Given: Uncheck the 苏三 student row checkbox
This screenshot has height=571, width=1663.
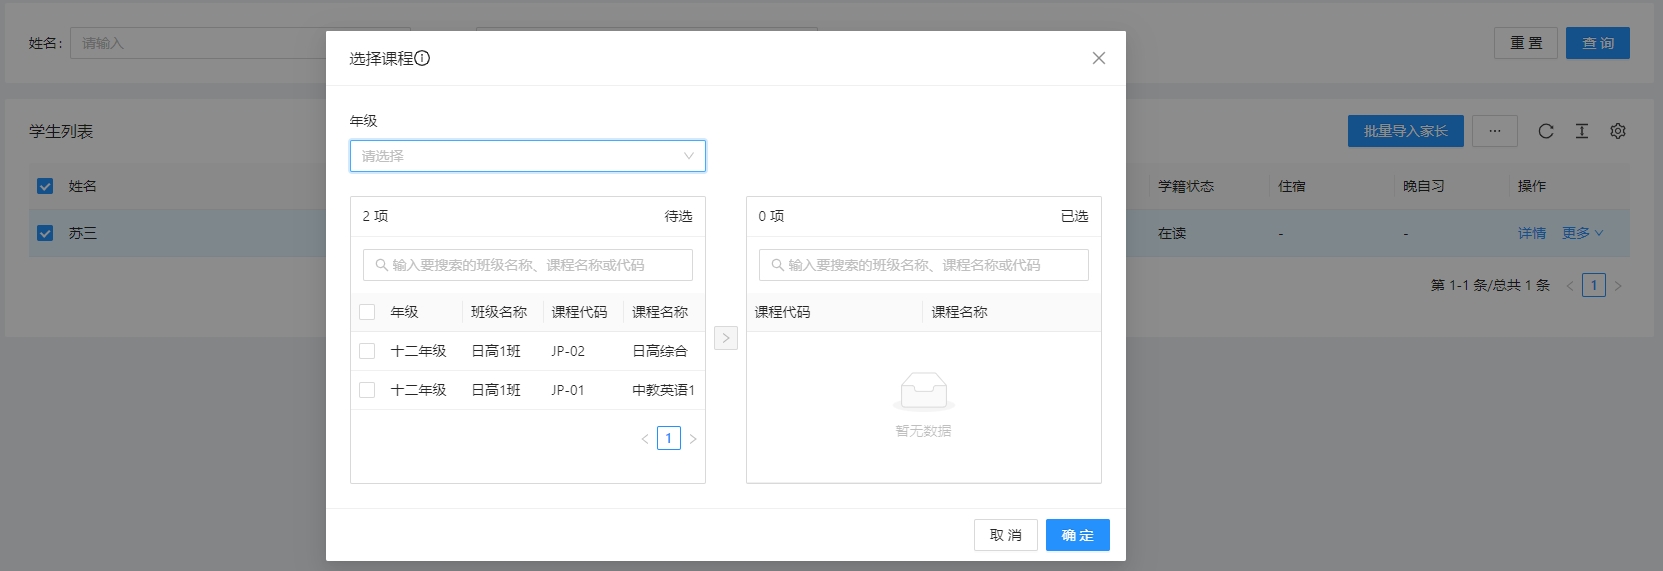Looking at the screenshot, I should [45, 233].
